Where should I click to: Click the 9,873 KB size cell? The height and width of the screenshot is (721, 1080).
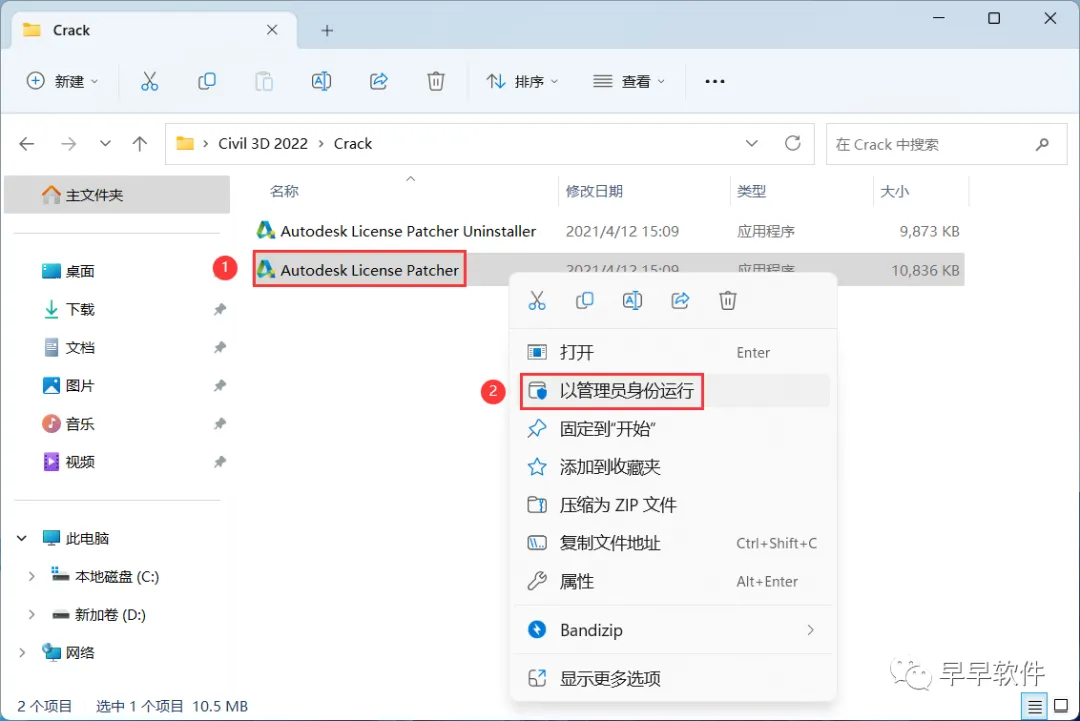point(929,231)
